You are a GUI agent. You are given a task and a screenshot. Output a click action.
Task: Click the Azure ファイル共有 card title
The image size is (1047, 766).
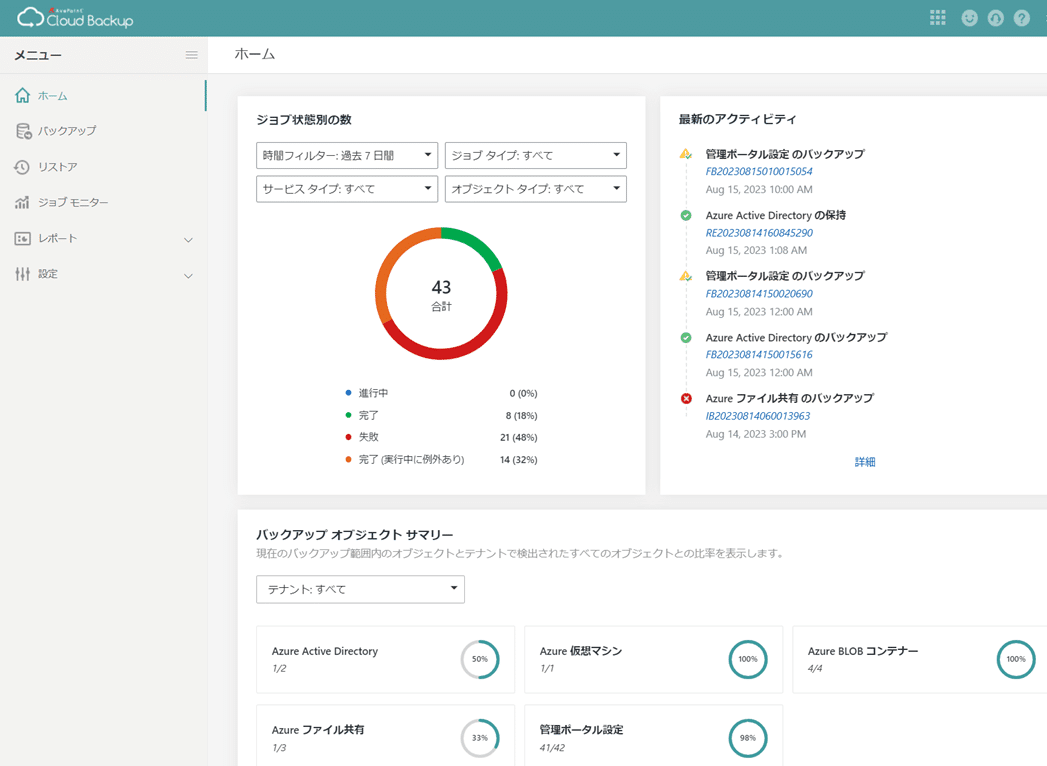[318, 730]
